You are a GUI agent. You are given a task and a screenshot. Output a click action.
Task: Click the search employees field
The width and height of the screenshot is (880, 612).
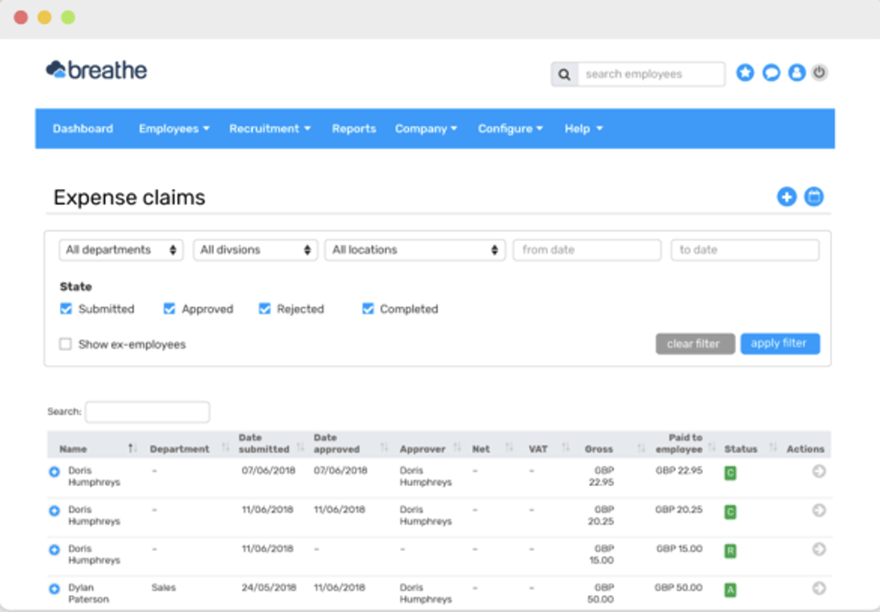651,74
